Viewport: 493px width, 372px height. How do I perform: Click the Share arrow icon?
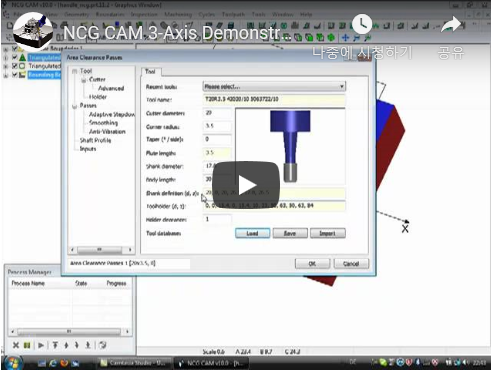tap(451, 25)
